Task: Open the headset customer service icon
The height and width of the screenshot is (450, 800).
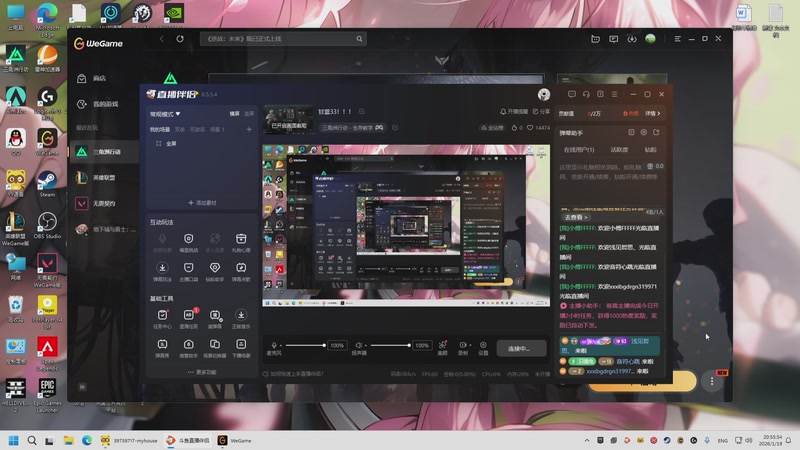Action: (x=586, y=94)
